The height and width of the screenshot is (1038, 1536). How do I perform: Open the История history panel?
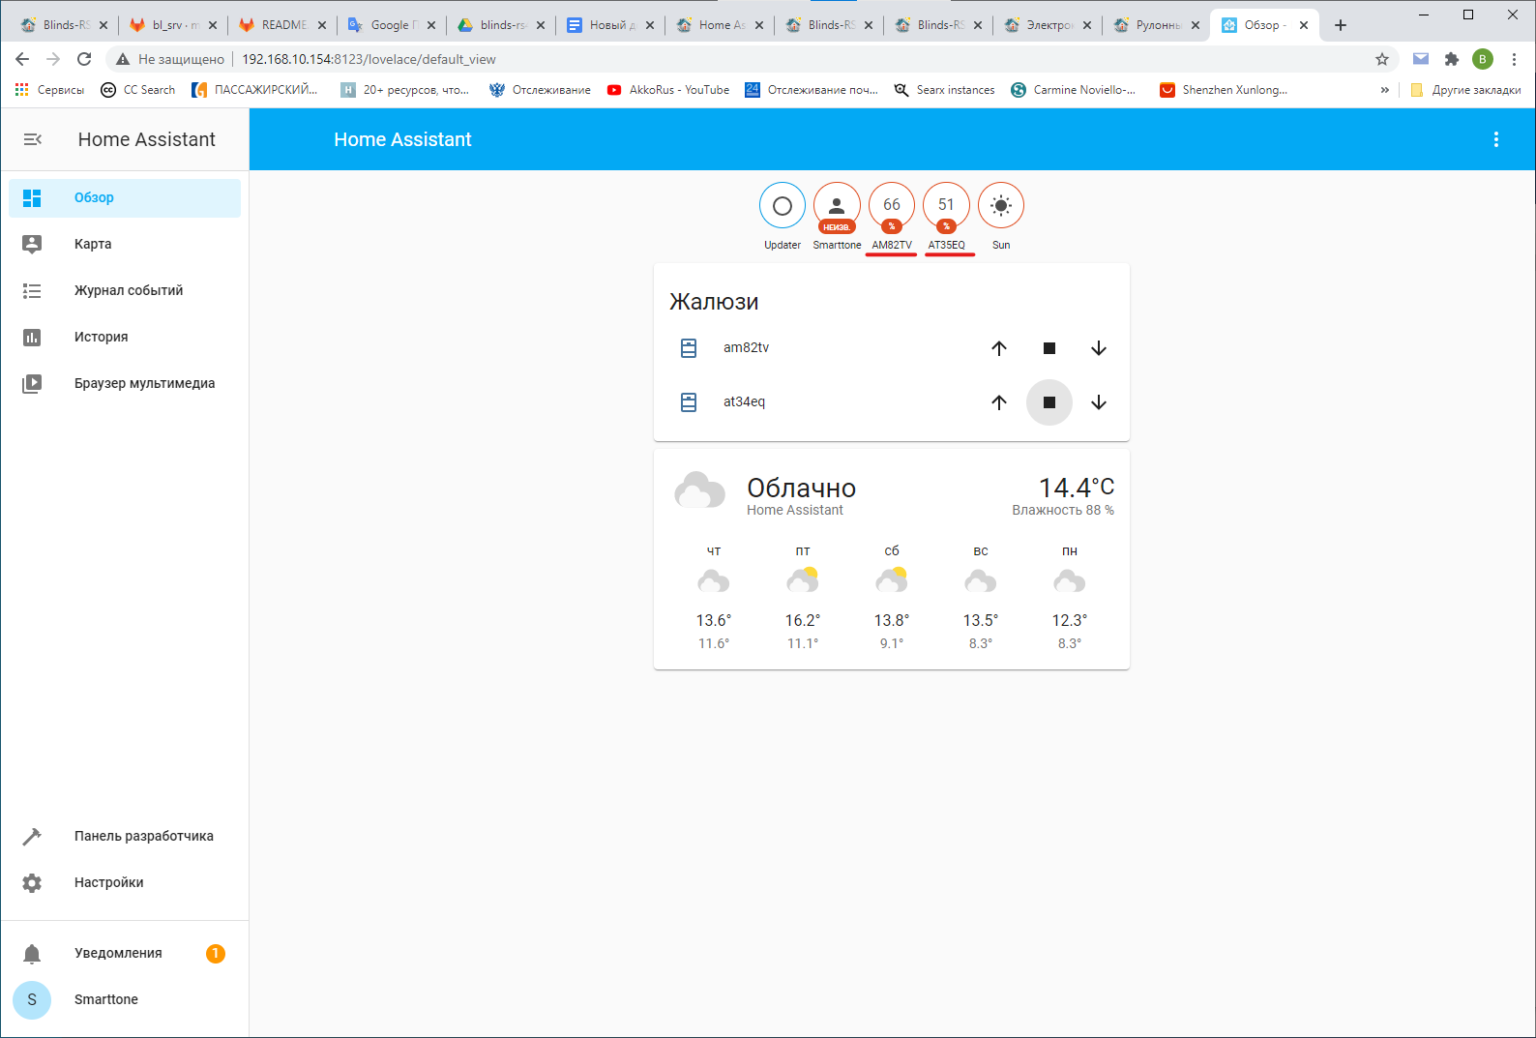(125, 337)
